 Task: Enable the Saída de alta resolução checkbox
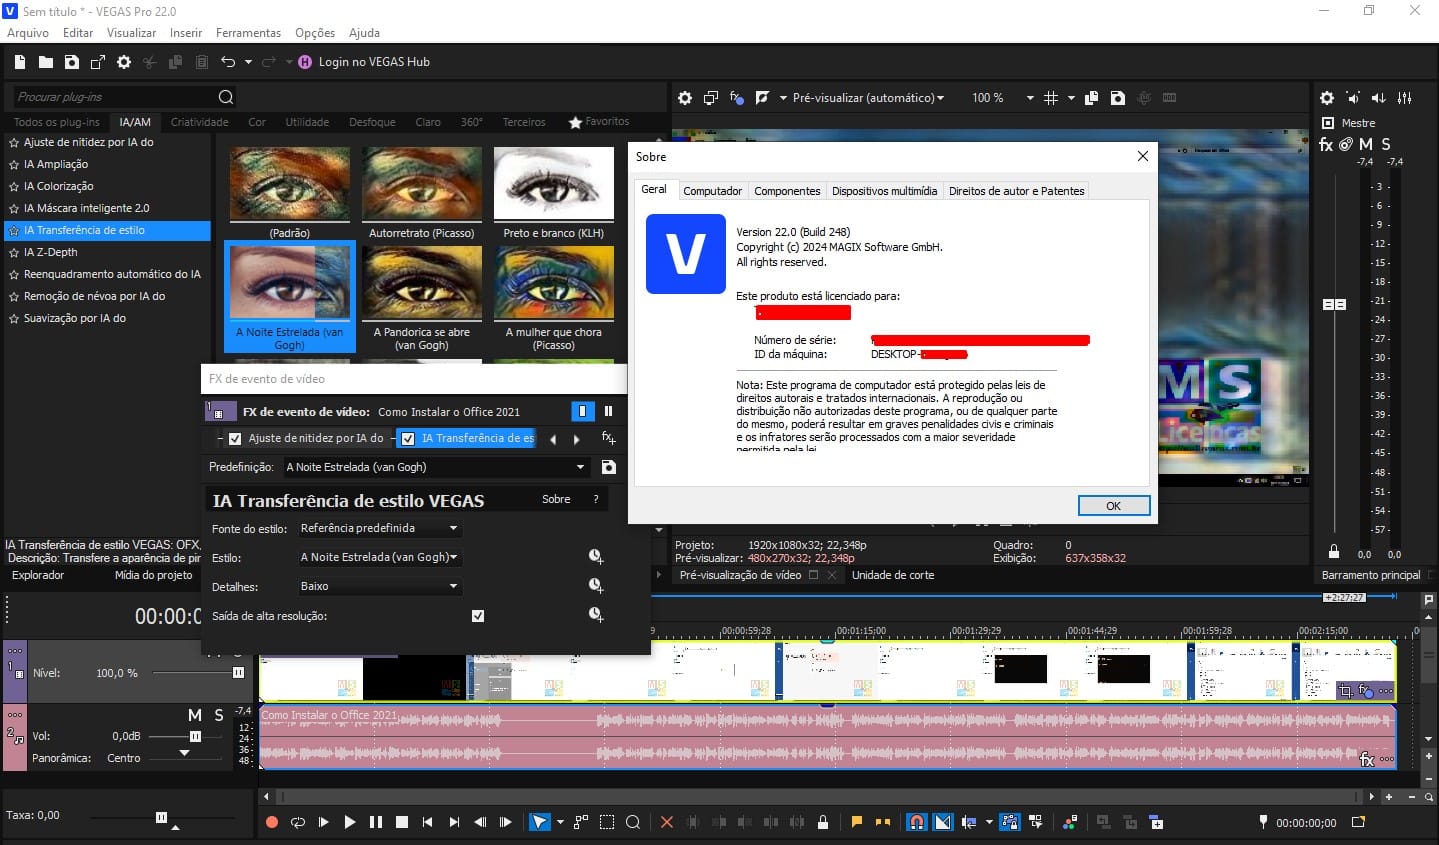(478, 616)
